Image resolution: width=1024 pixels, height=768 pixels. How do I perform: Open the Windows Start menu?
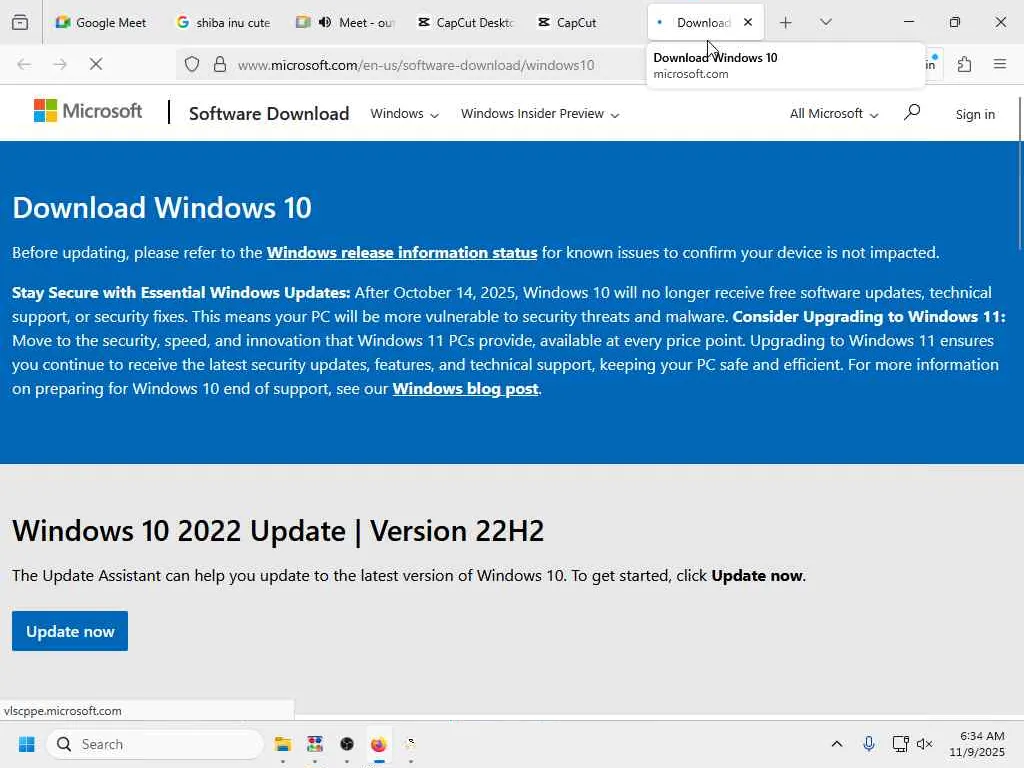click(27, 744)
